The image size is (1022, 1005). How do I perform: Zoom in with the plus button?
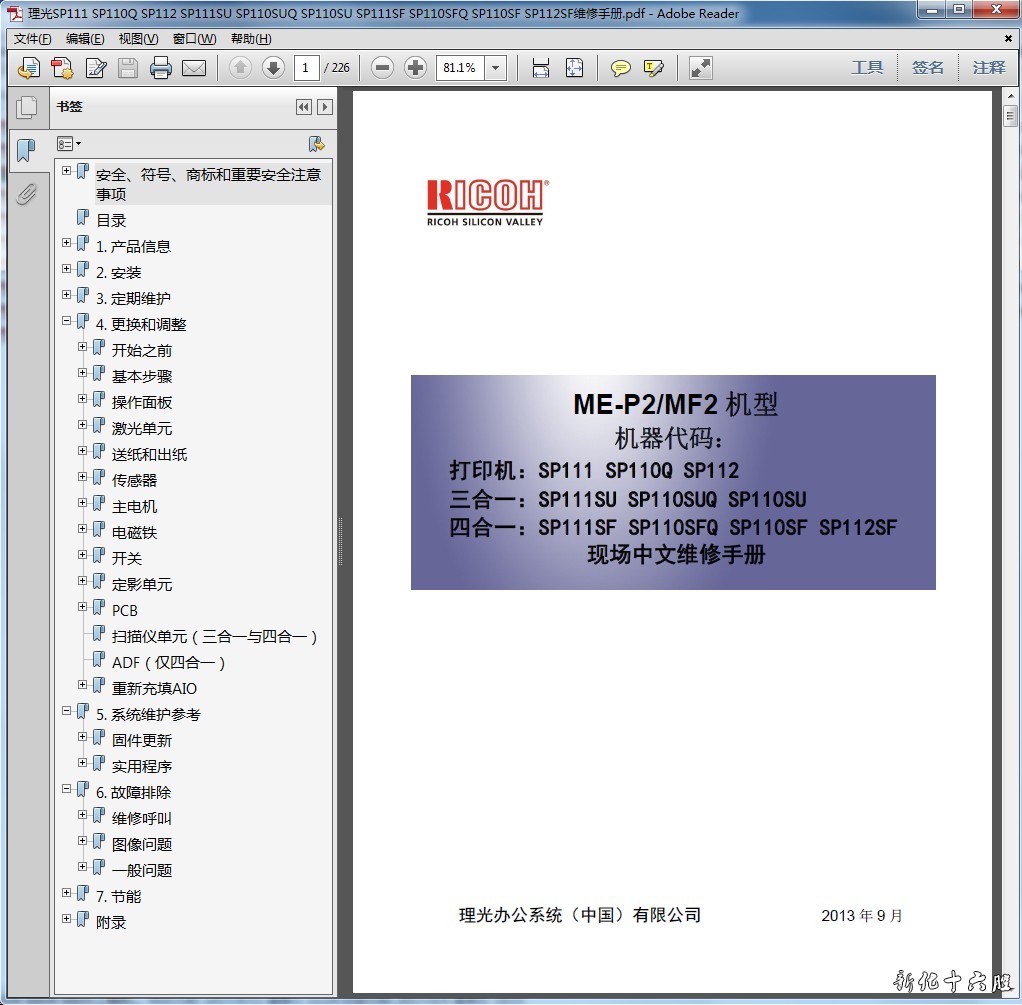pos(416,68)
